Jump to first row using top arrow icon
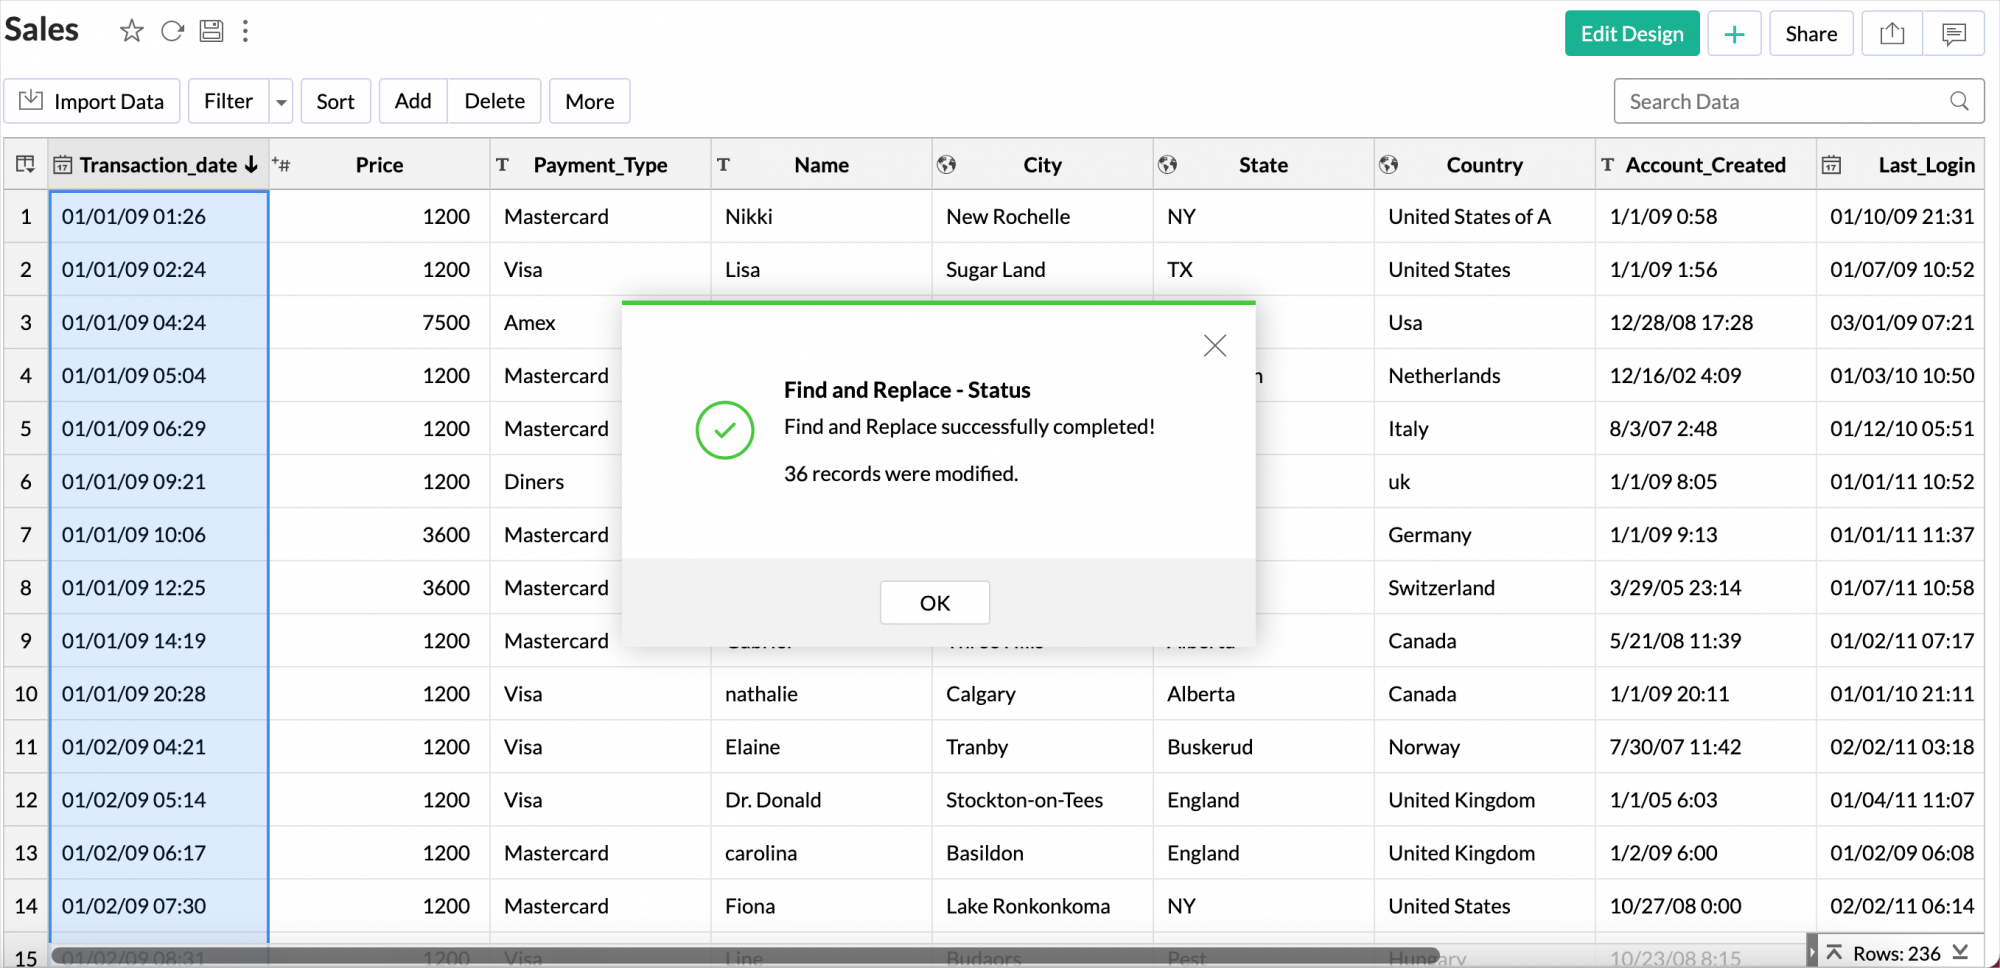2000x968 pixels. click(x=1834, y=953)
